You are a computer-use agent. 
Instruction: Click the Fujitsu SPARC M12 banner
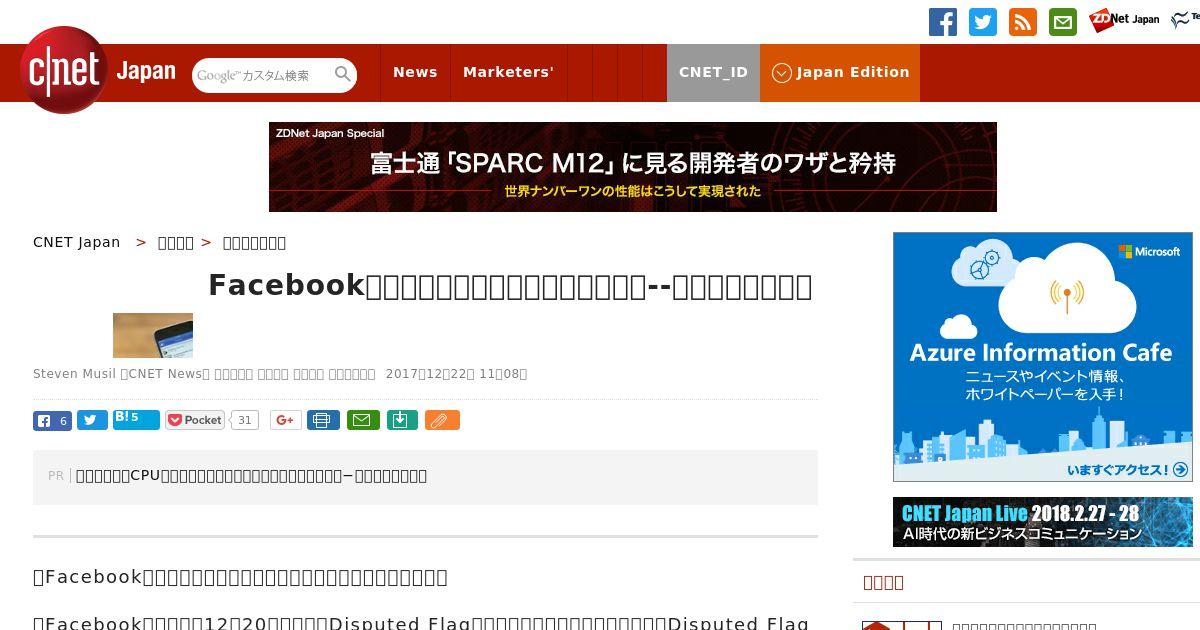pos(633,167)
